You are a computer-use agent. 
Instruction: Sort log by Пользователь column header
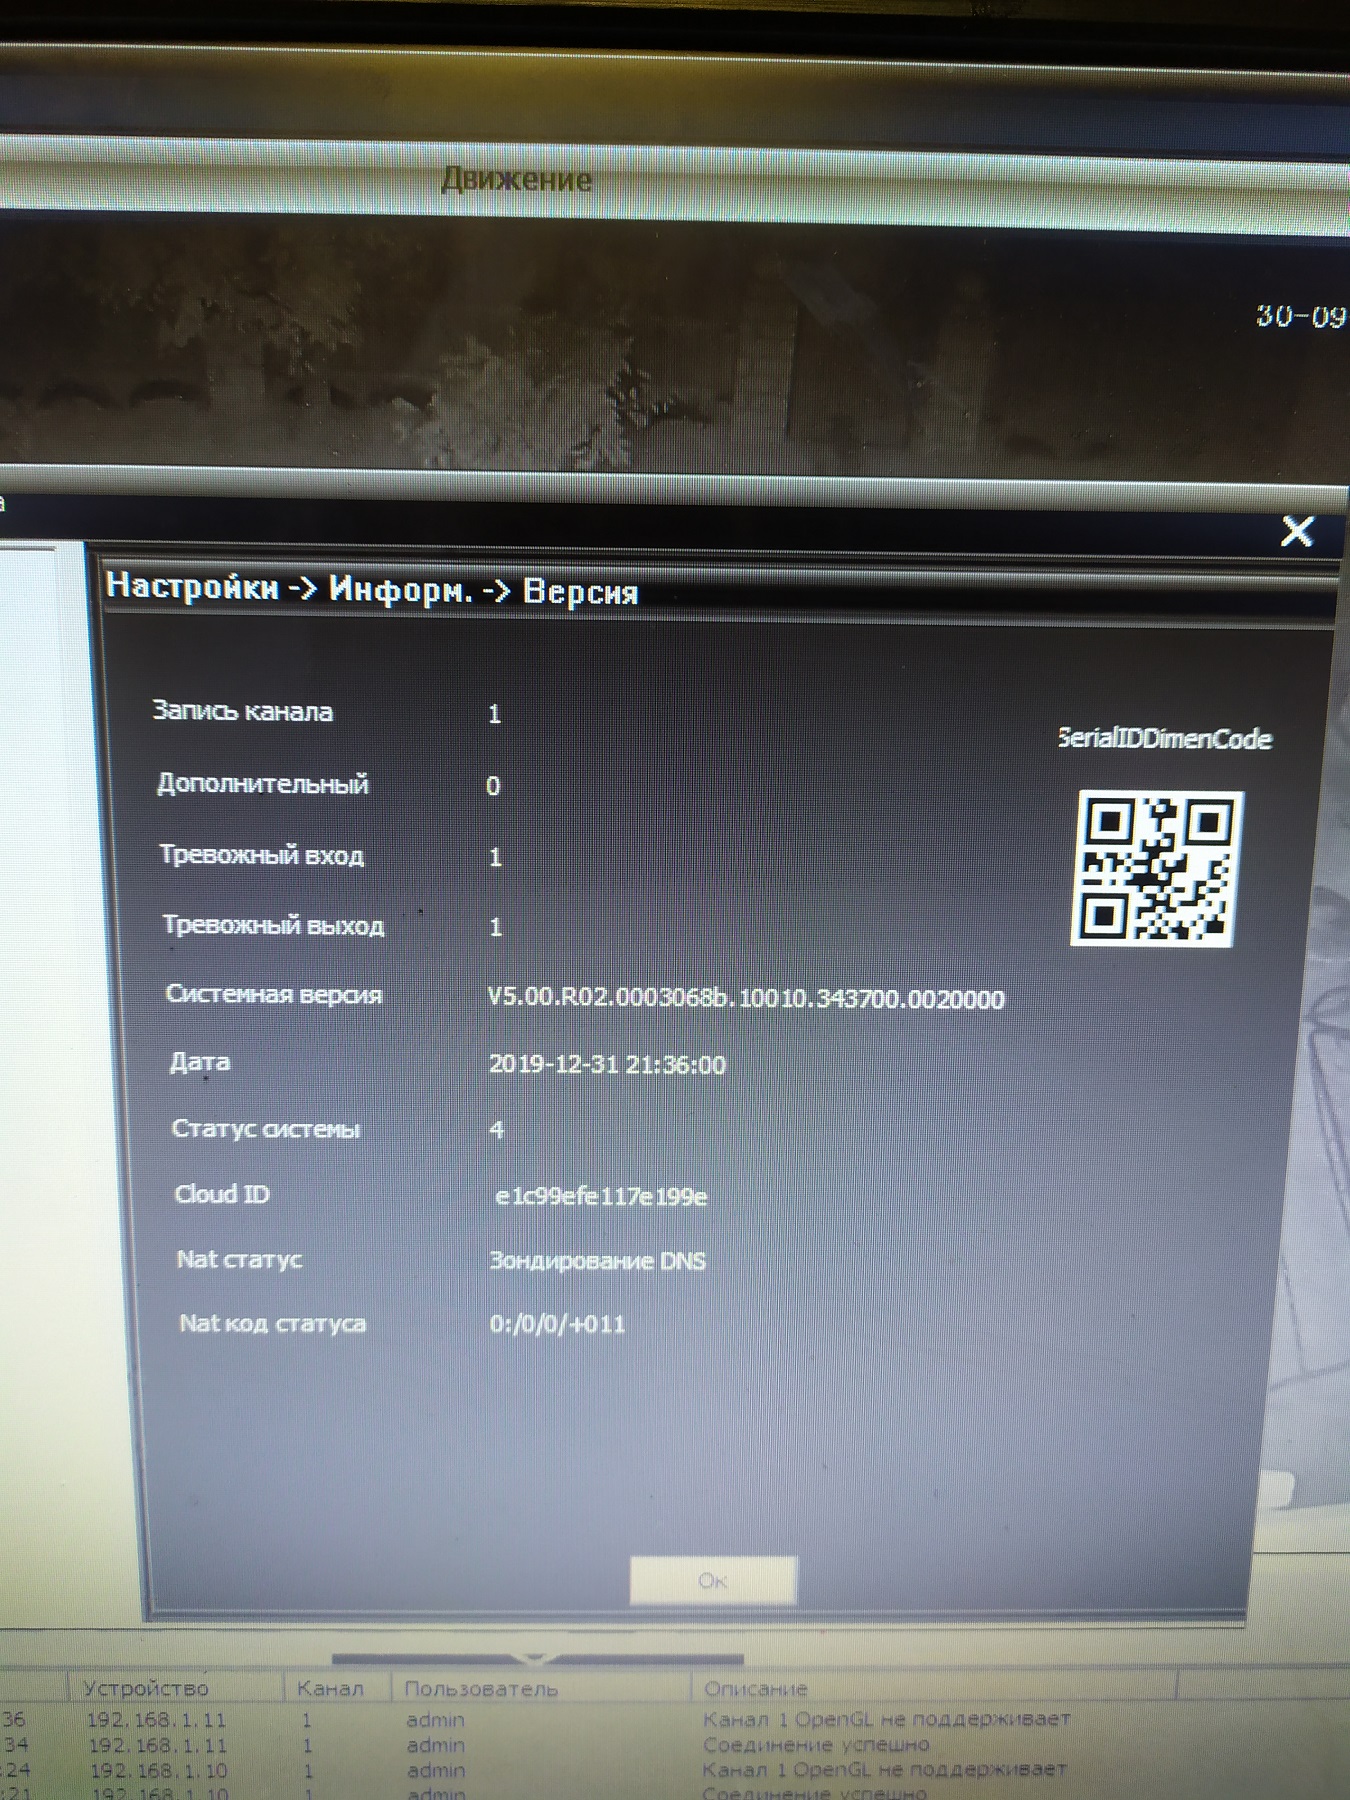click(x=480, y=1689)
